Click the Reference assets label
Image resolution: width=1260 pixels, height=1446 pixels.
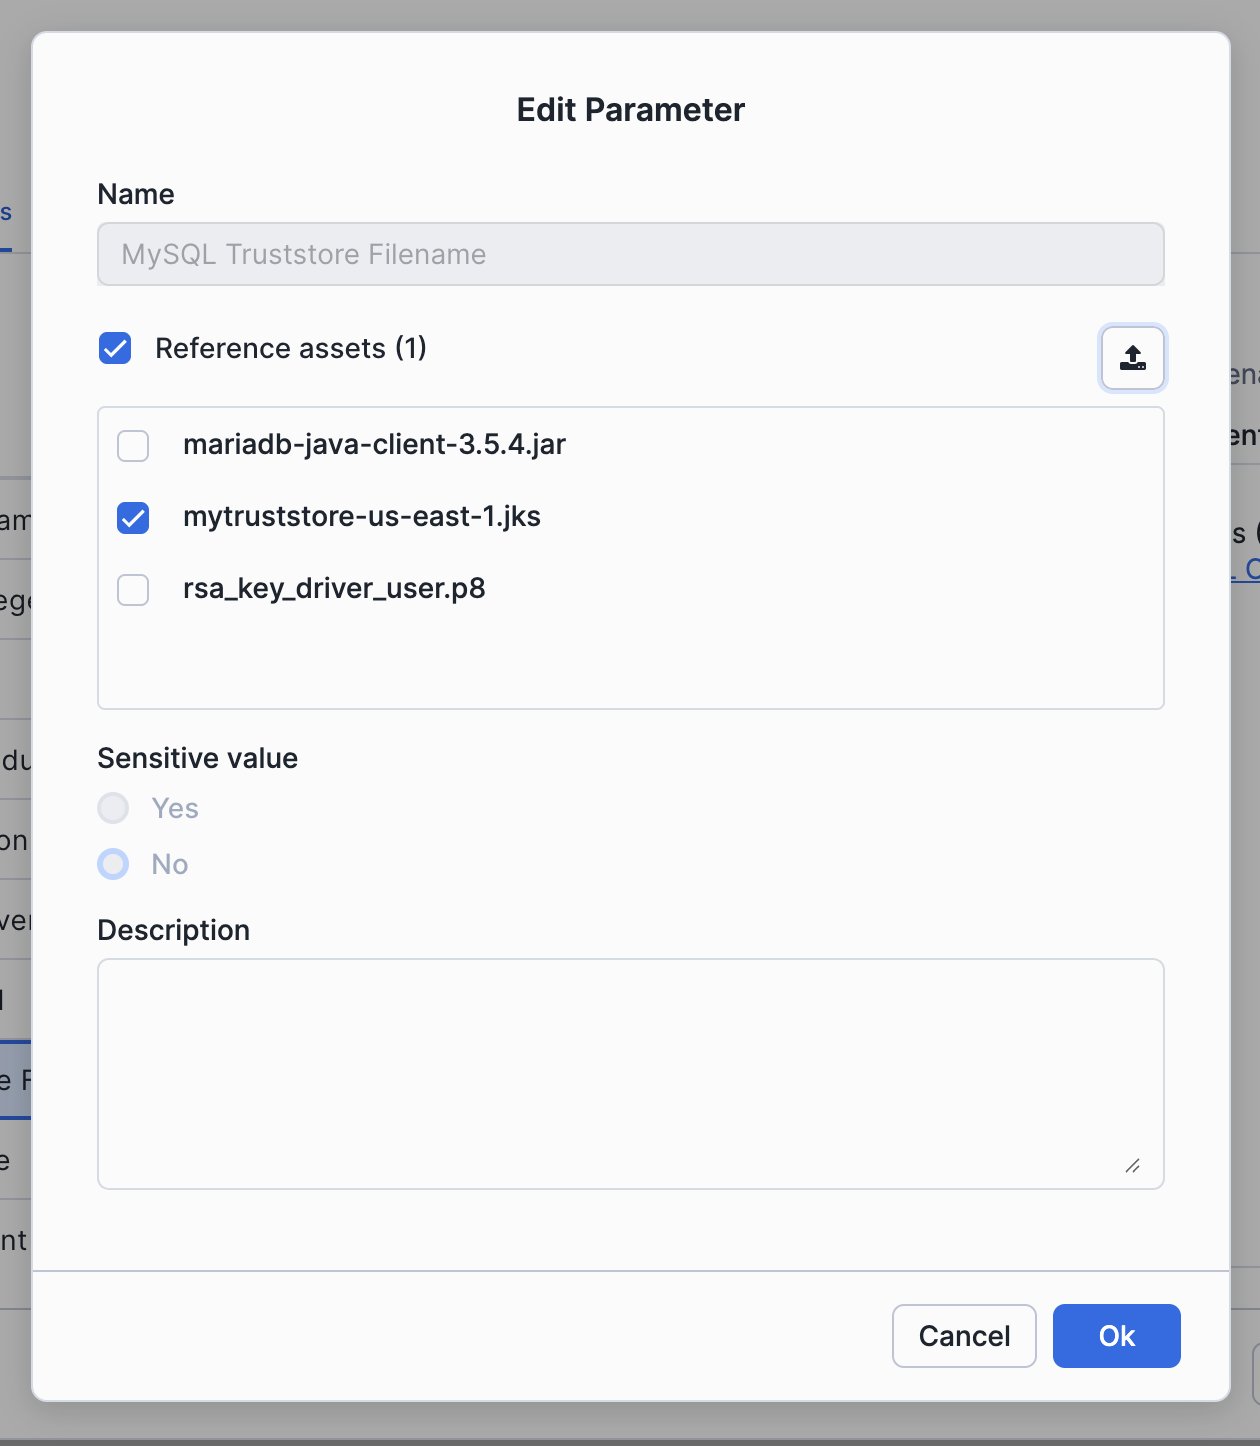290,348
